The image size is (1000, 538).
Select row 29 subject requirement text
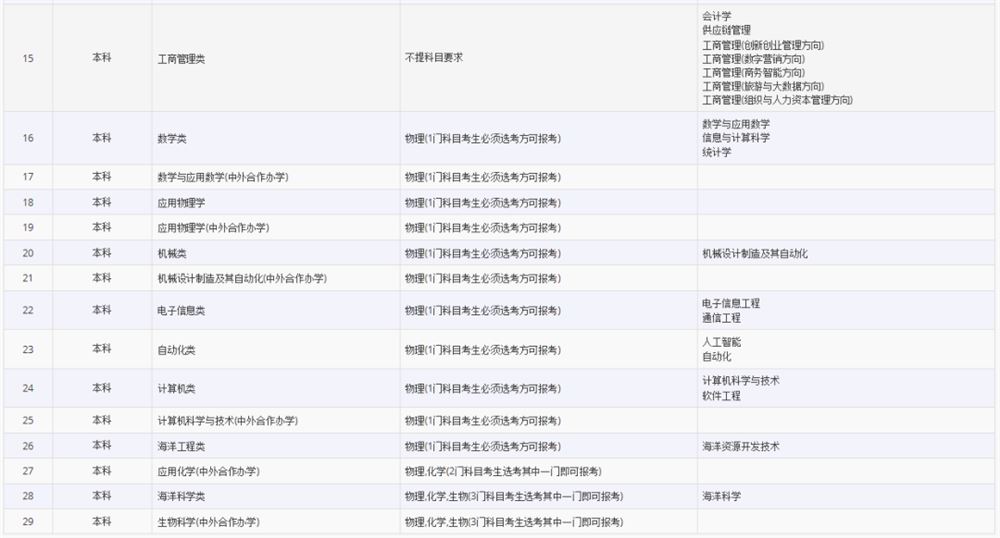(514, 523)
